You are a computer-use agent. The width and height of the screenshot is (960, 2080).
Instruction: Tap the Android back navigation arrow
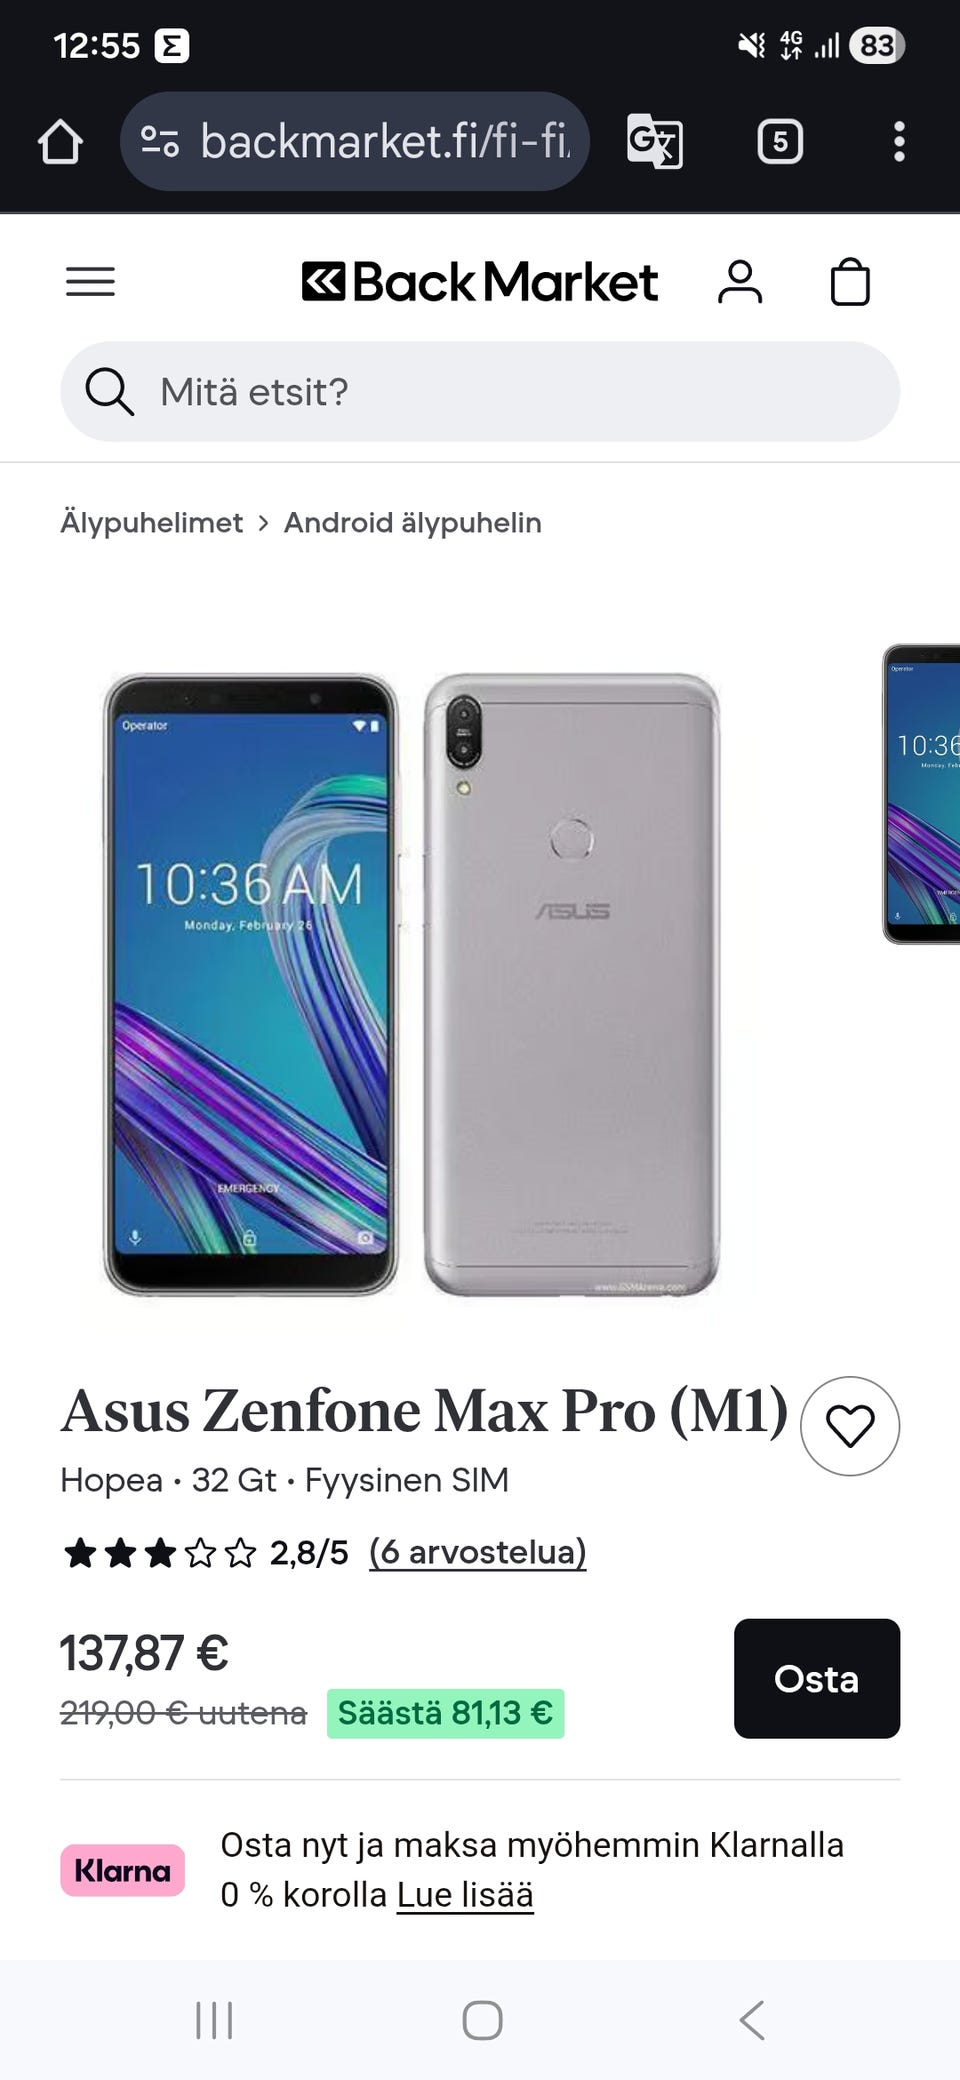tap(752, 2020)
